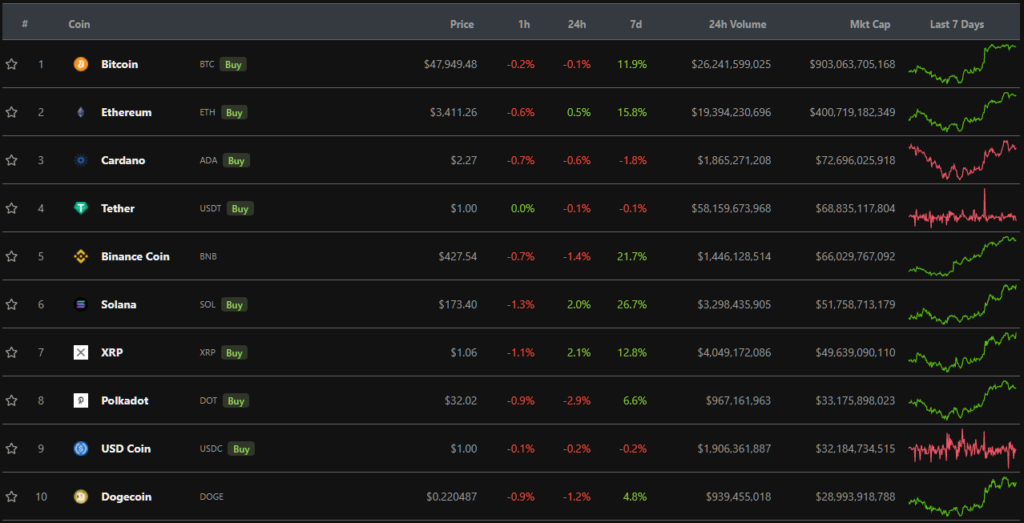Viewport: 1024px width, 523px height.
Task: Open the Polkadot coin name link
Action: pos(125,400)
